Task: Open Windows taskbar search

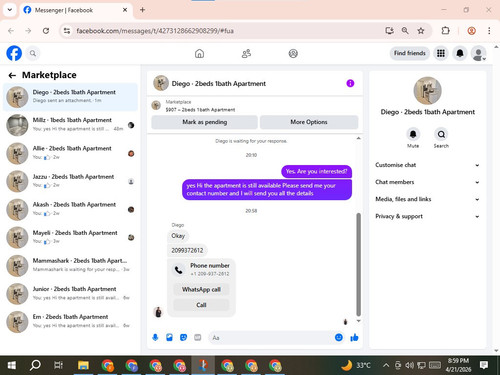Action: [35, 365]
